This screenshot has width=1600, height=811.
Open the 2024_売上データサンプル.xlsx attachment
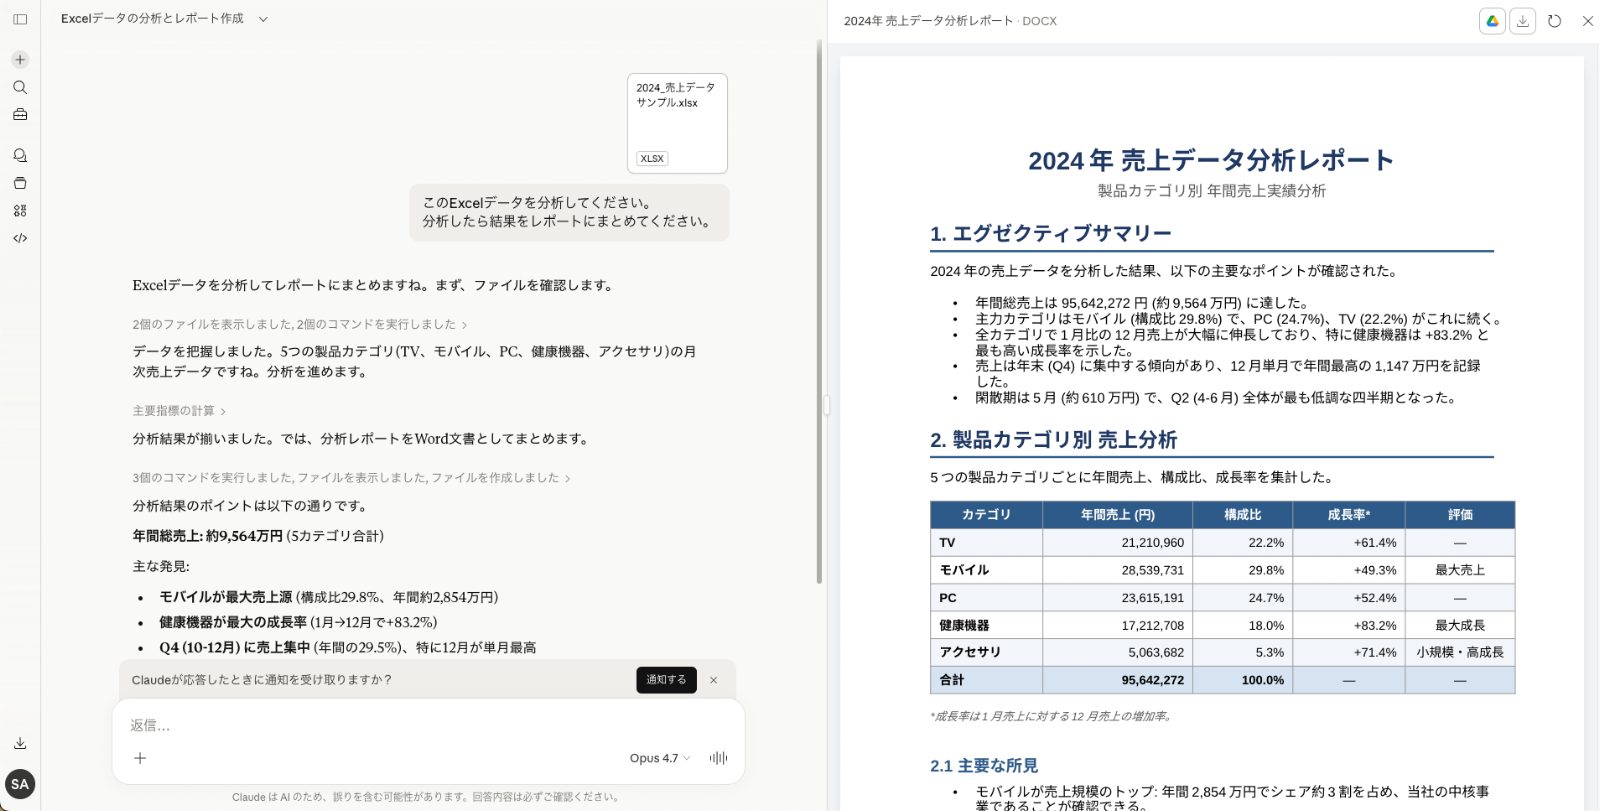tap(677, 123)
